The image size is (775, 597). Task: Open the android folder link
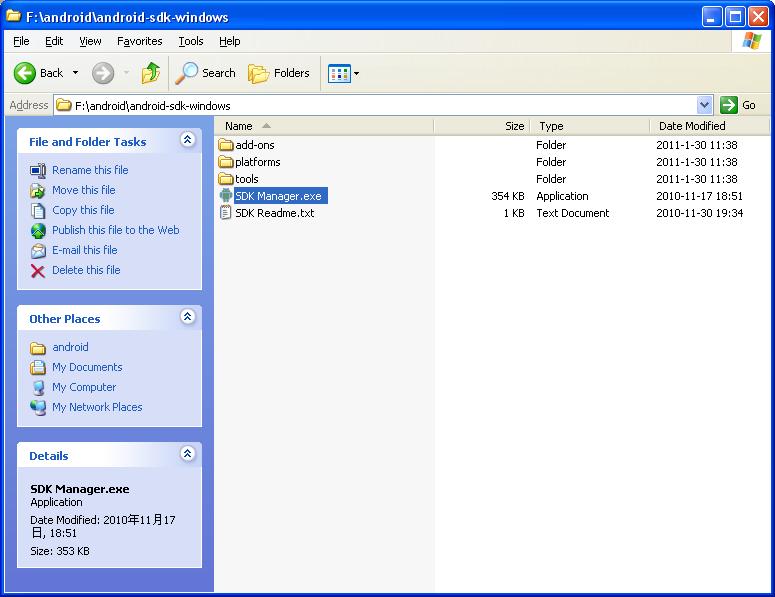70,347
